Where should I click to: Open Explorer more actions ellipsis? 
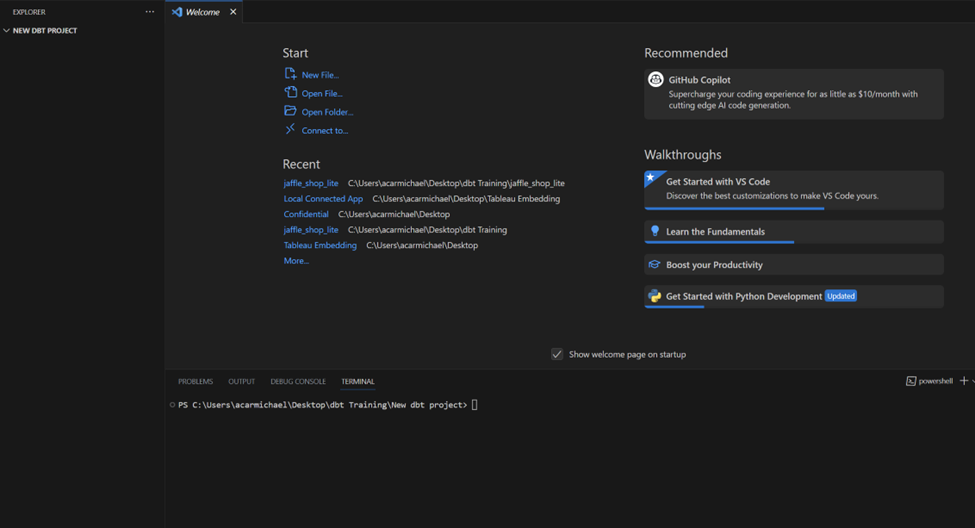click(x=150, y=12)
